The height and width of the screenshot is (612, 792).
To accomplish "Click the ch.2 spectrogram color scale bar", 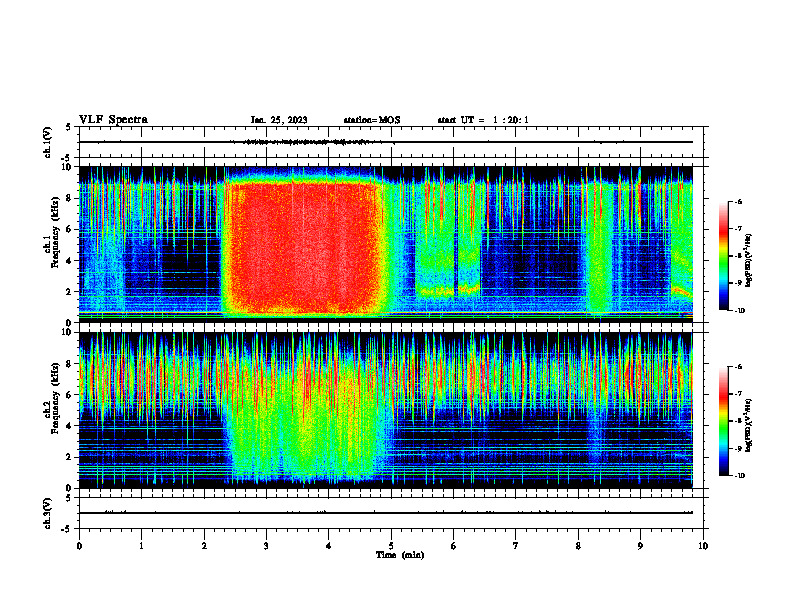I will coord(723,421).
